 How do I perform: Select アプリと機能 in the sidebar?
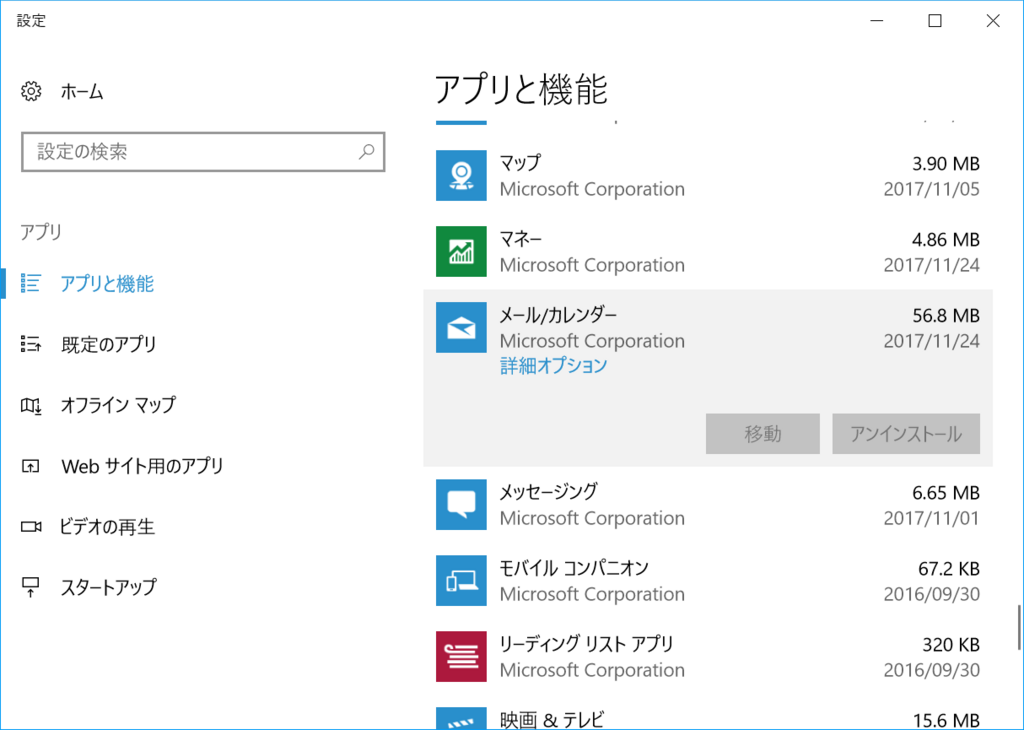(107, 283)
